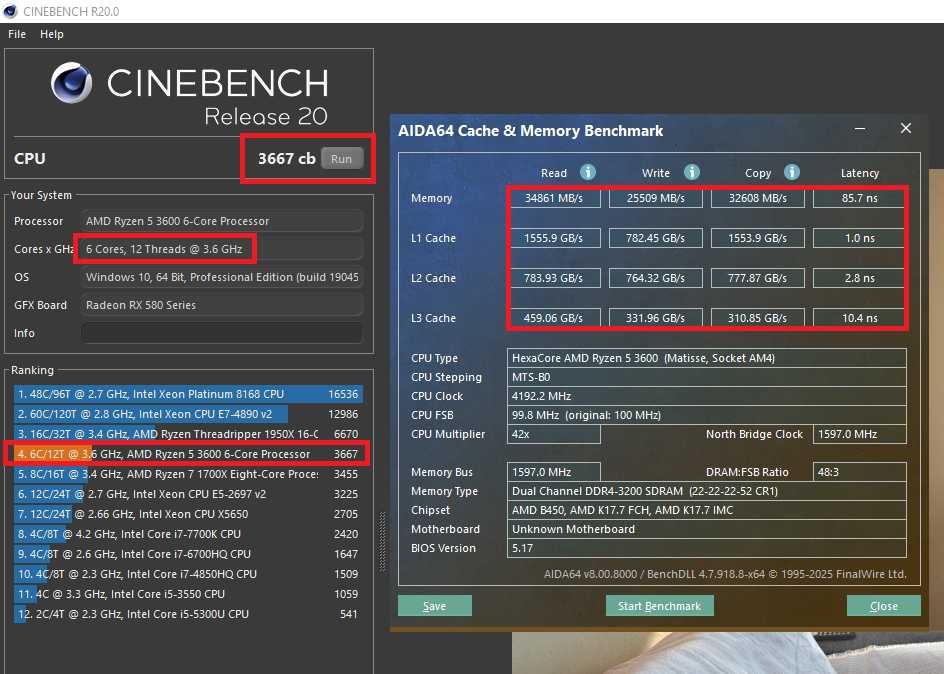Click L1 Cache Write value 782.45 GB/s
The height and width of the screenshot is (674, 944).
(x=656, y=238)
